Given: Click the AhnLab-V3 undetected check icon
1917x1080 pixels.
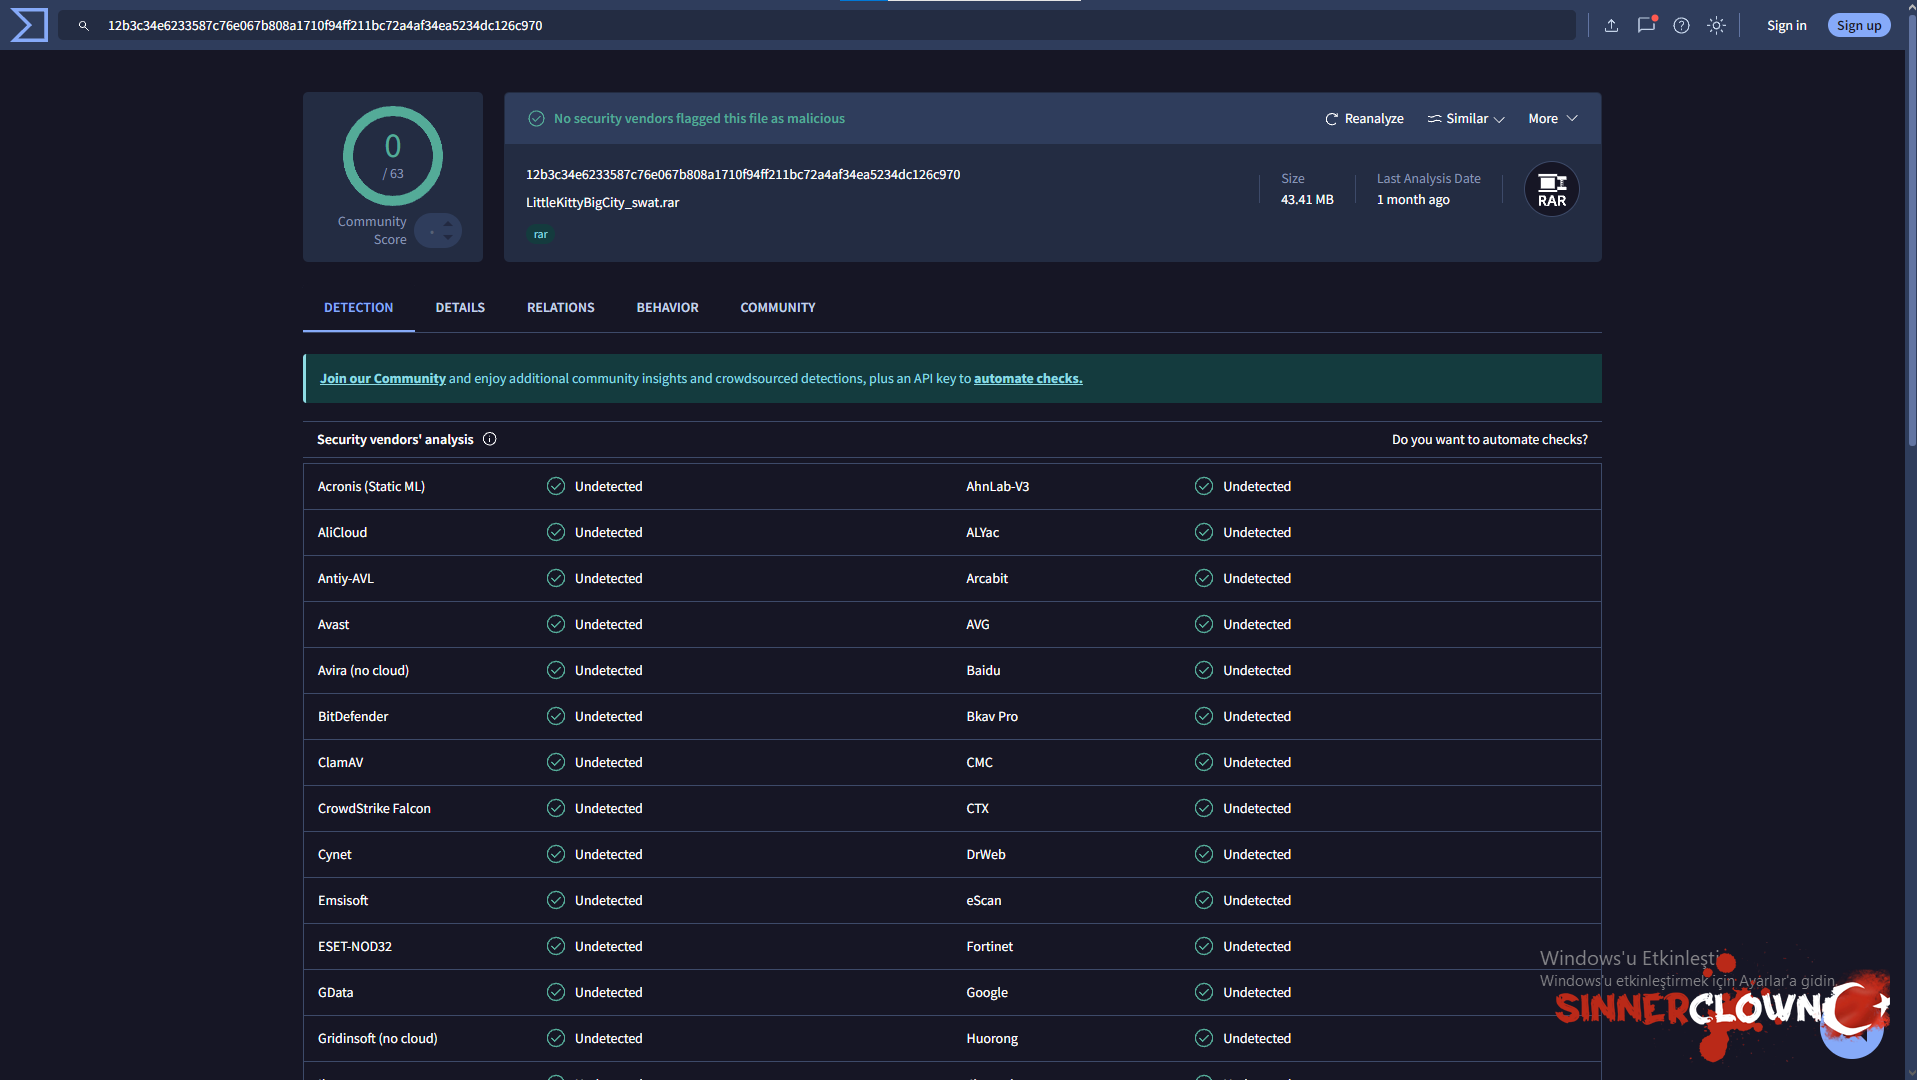Looking at the screenshot, I should 1204,487.
